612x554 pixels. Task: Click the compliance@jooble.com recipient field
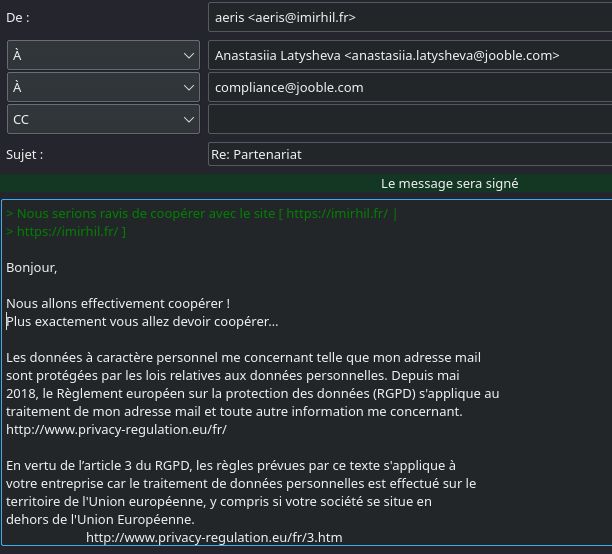pyautogui.click(x=410, y=87)
